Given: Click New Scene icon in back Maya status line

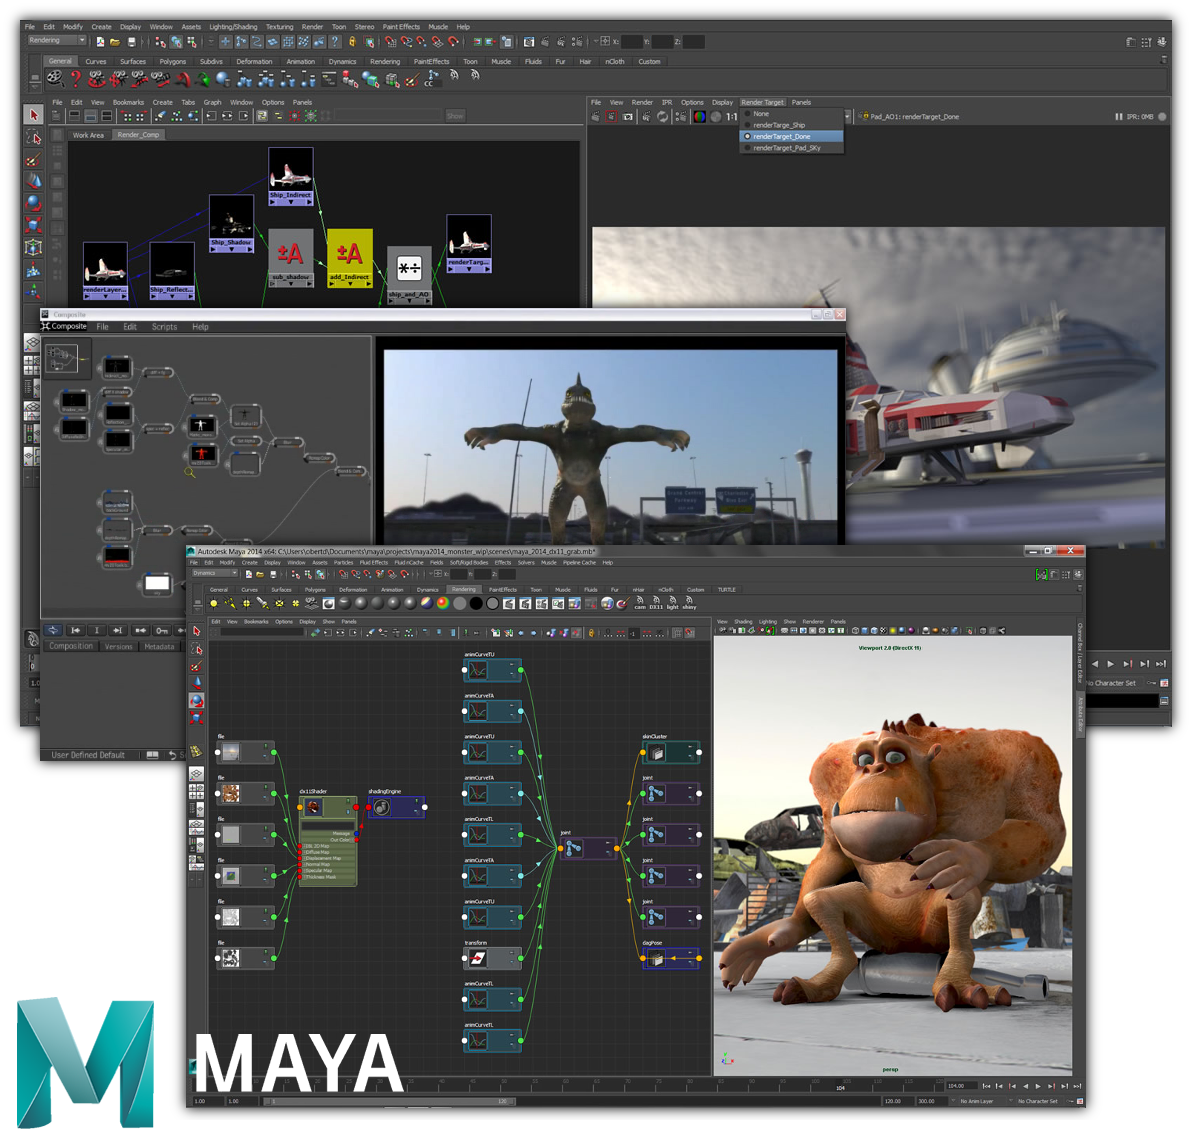Looking at the screenshot, I should click(x=100, y=43).
